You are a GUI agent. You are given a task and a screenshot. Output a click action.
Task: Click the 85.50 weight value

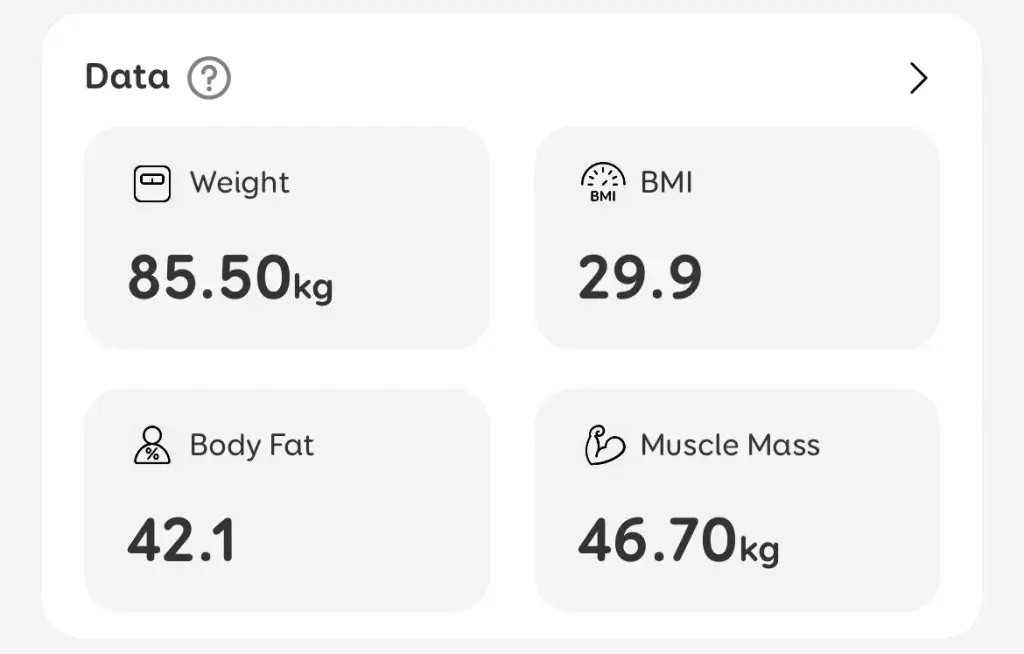209,278
